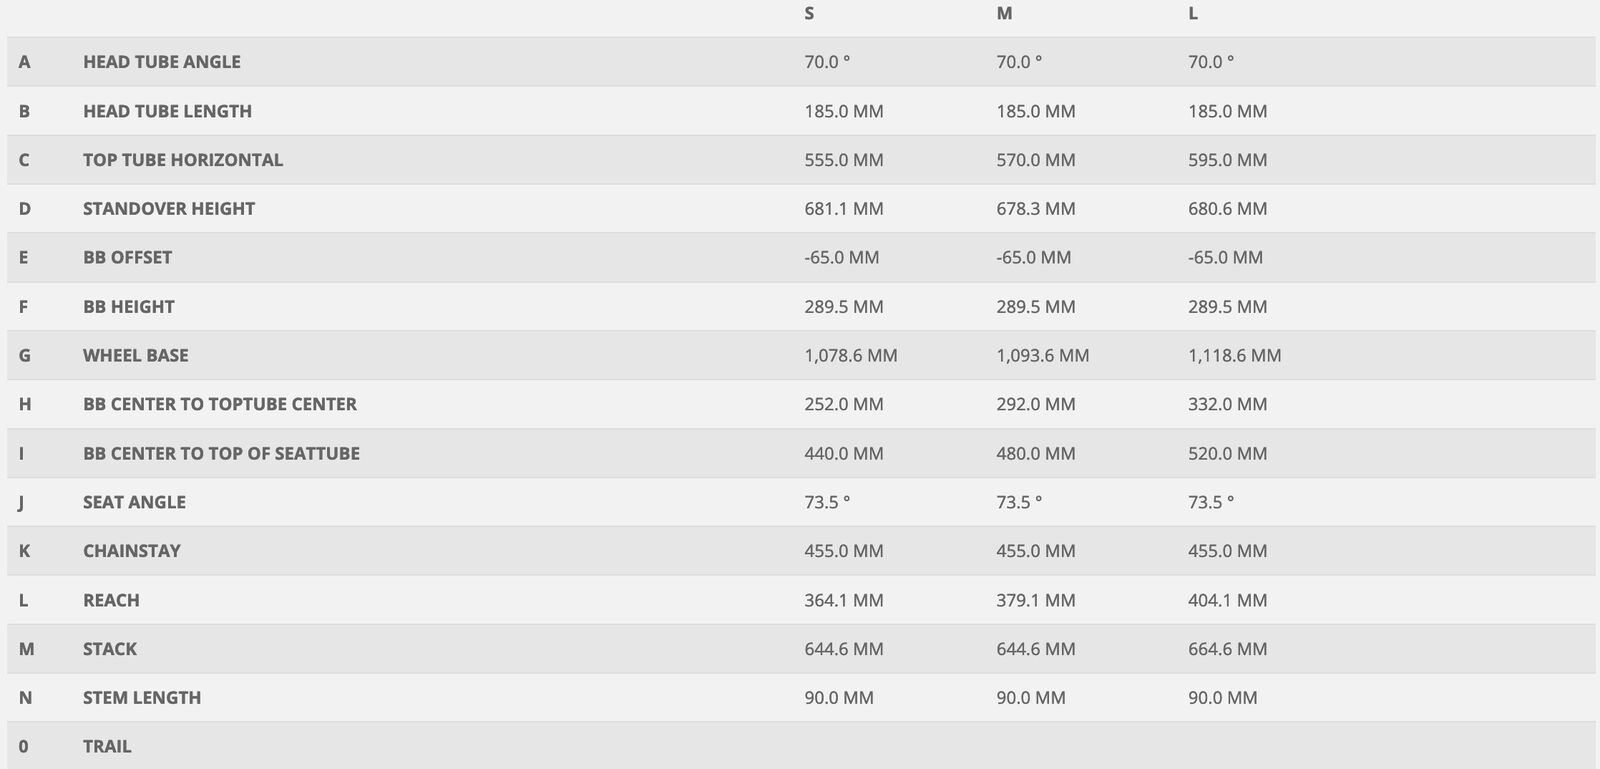The height and width of the screenshot is (769, 1600).
Task: Select the STEM LENGTH row label
Action: [142, 698]
